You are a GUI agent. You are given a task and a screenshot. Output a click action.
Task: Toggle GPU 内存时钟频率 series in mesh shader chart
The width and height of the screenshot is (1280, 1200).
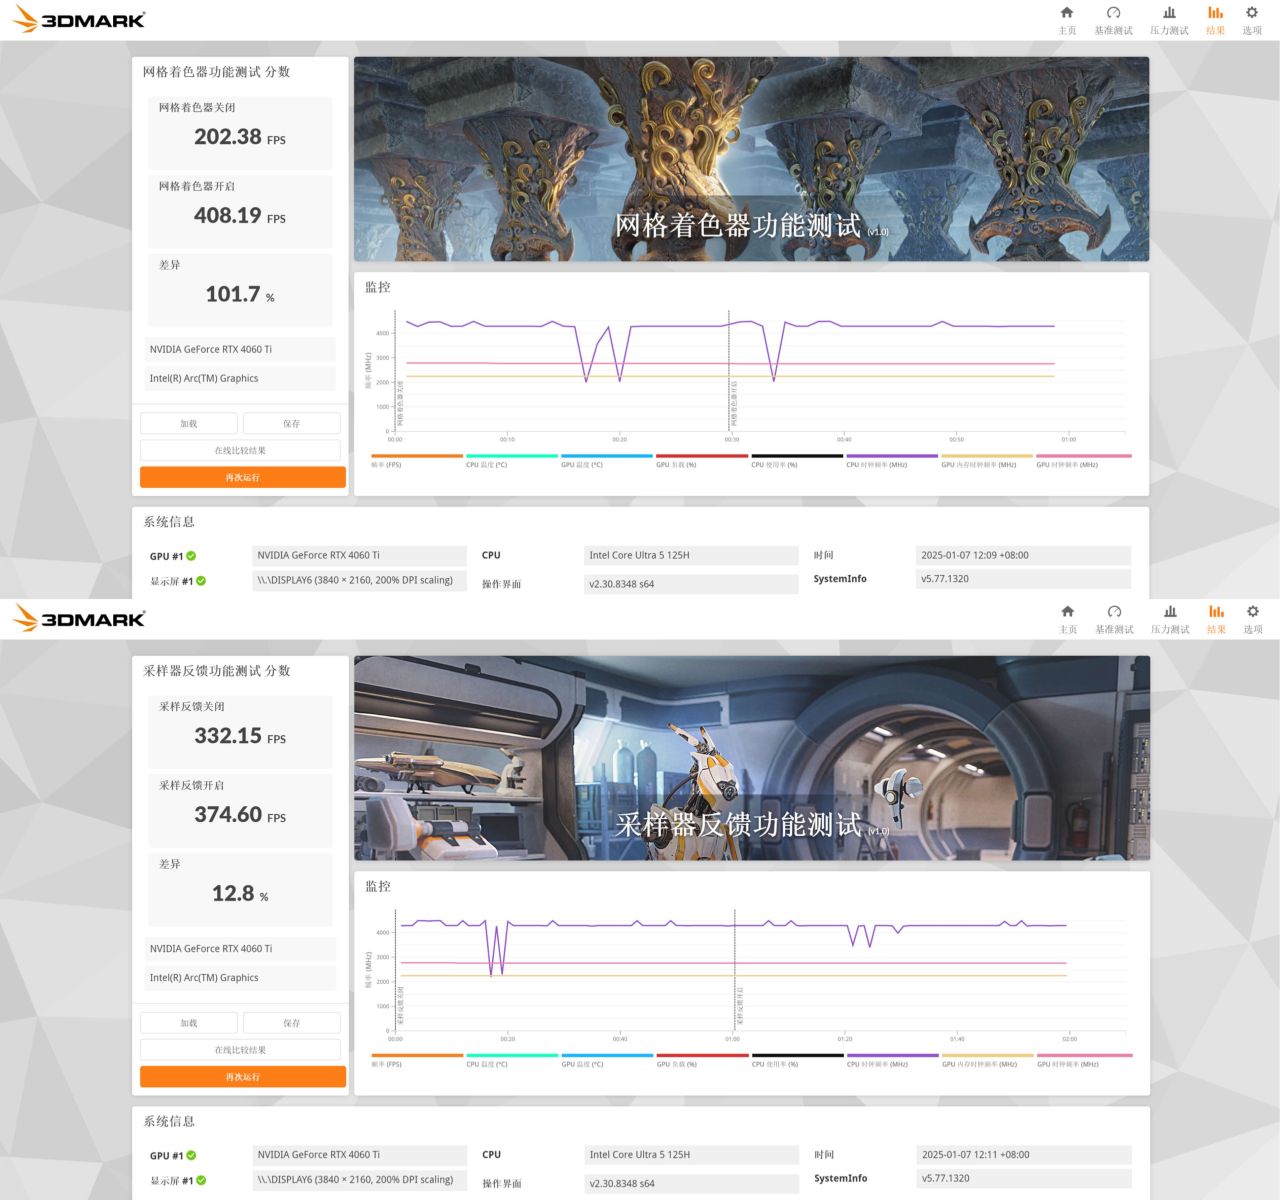(x=987, y=461)
